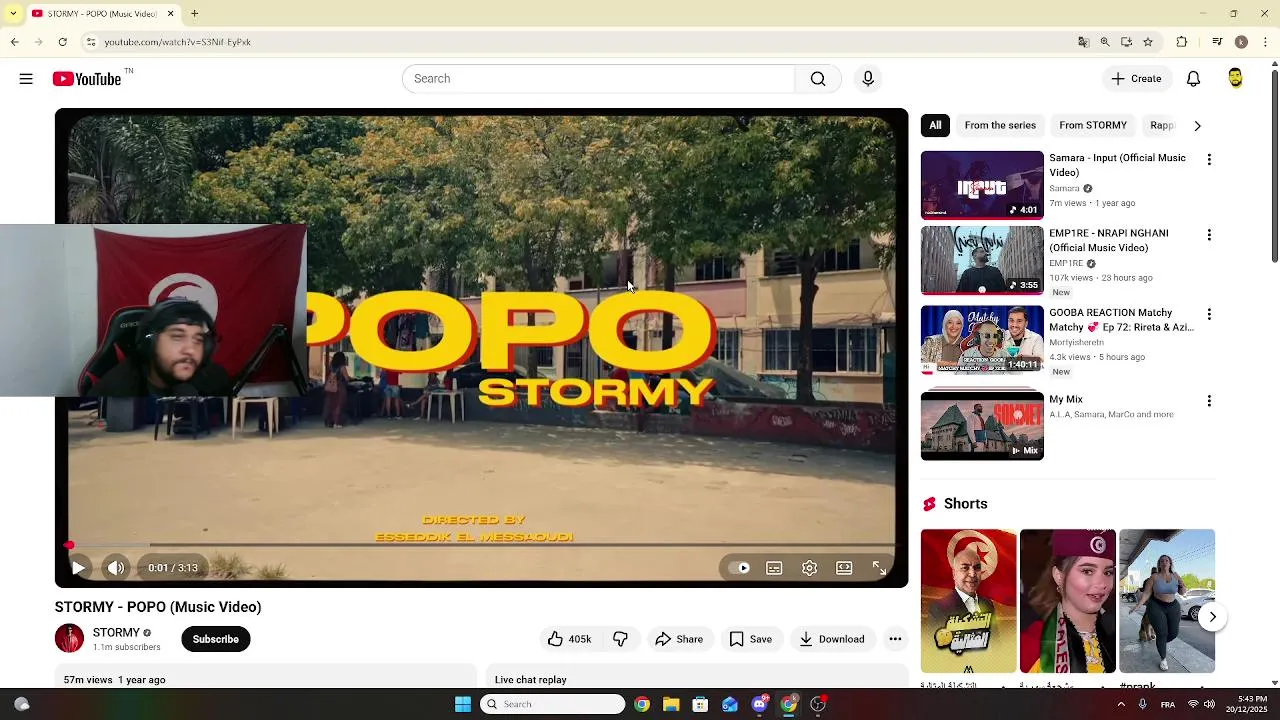Screen dimensions: 1280x720
Task: Save the video to a playlist
Action: (750, 639)
